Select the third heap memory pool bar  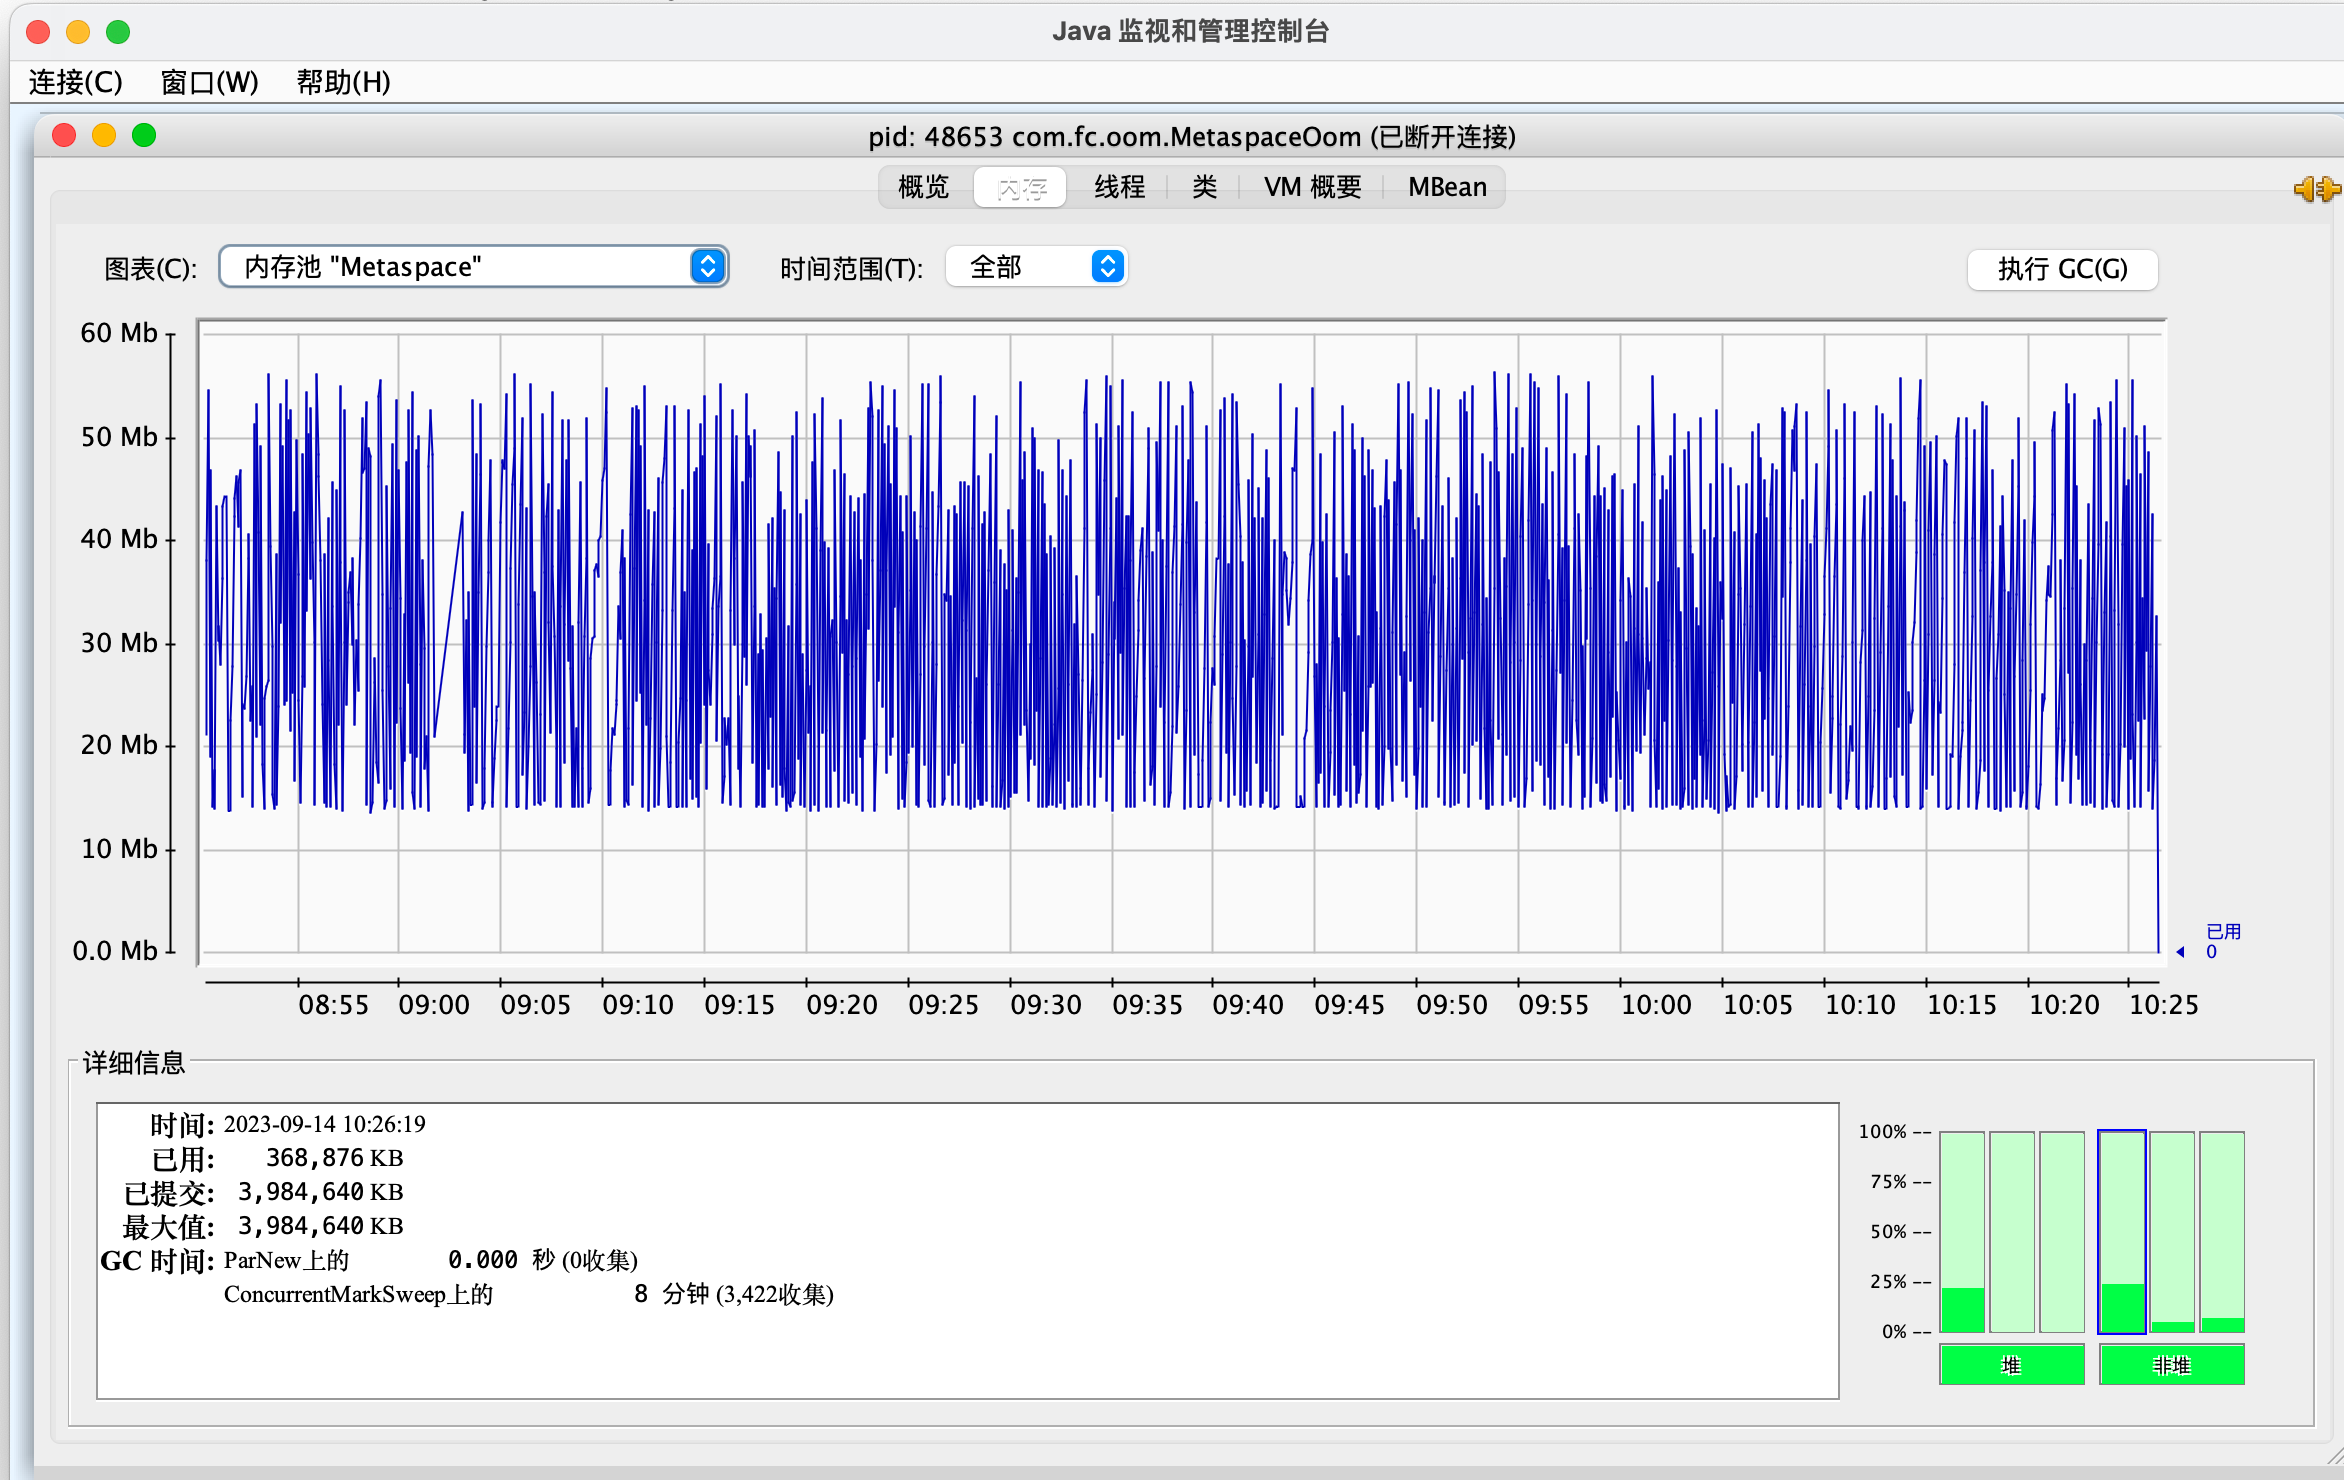(x=2062, y=1232)
